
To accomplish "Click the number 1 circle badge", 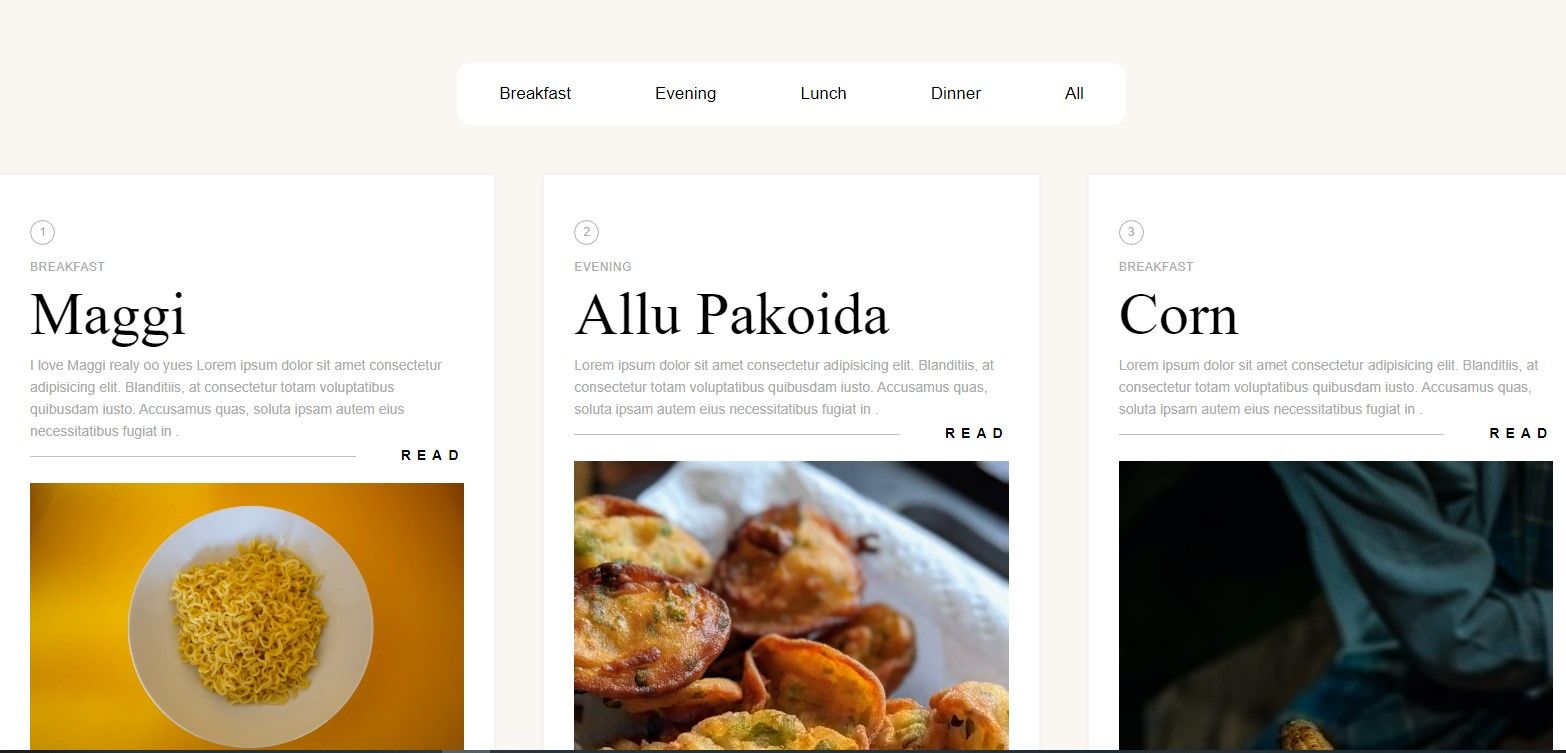I will [x=42, y=232].
